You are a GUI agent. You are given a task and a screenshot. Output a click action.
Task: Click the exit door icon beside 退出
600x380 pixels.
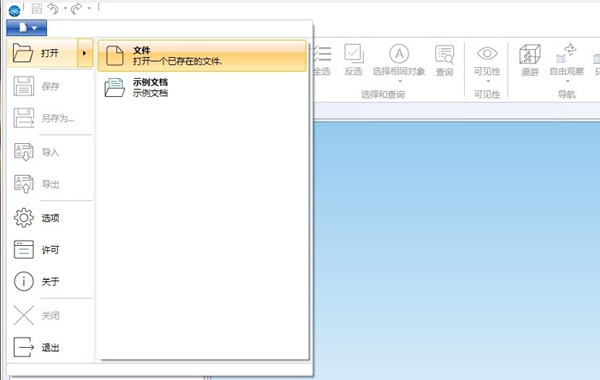tap(24, 347)
